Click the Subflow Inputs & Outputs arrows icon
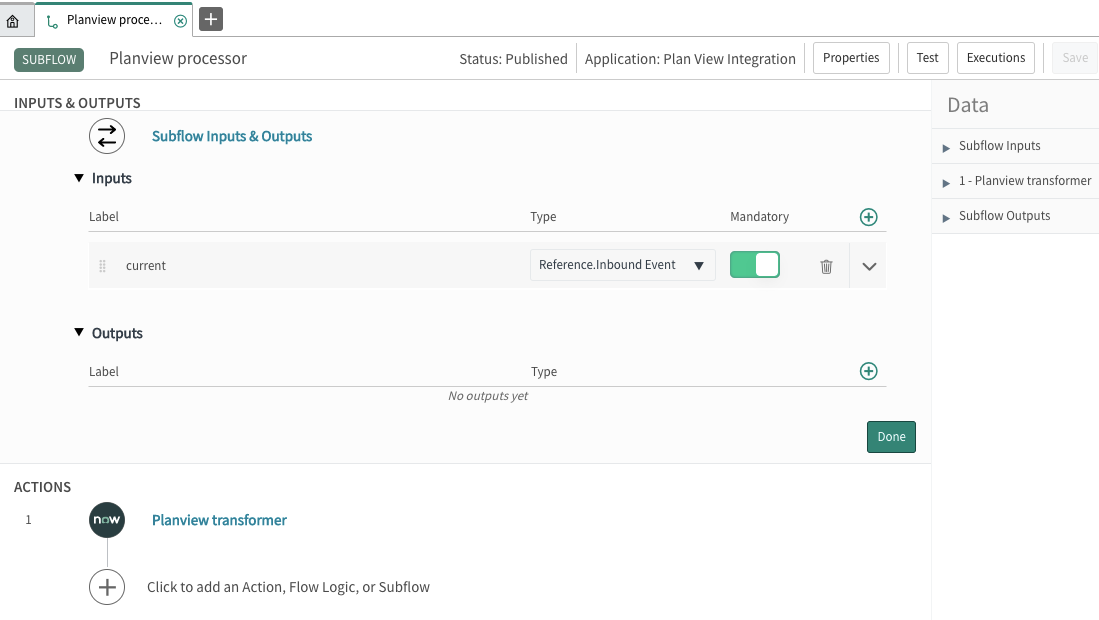This screenshot has width=1099, height=620. point(107,136)
